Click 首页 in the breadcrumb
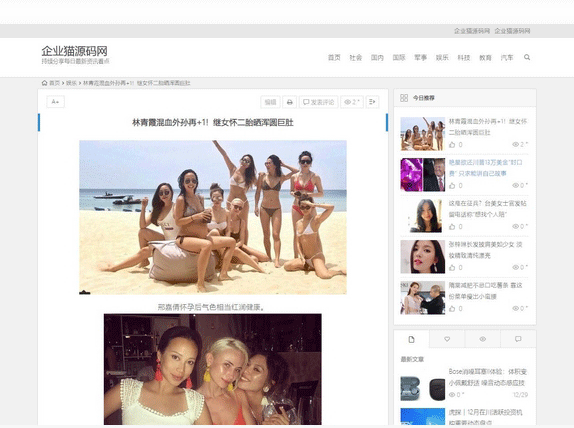Viewport: 574px width, 428px height. [55, 83]
